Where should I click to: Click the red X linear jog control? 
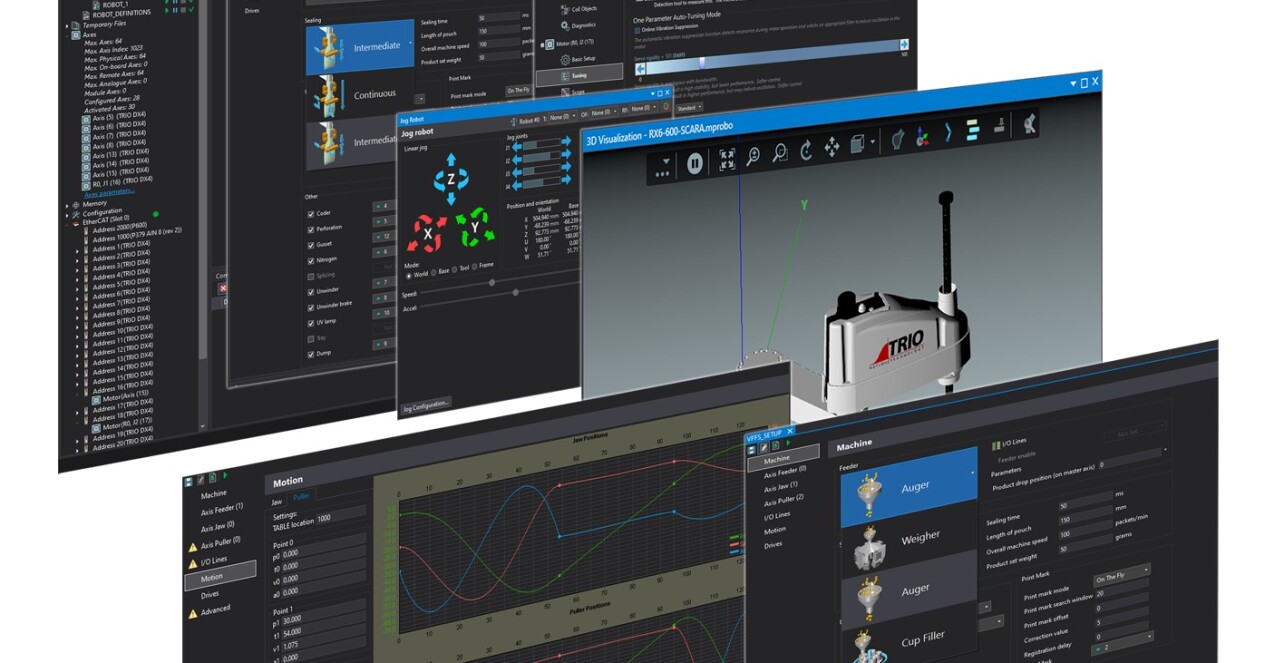tap(426, 233)
